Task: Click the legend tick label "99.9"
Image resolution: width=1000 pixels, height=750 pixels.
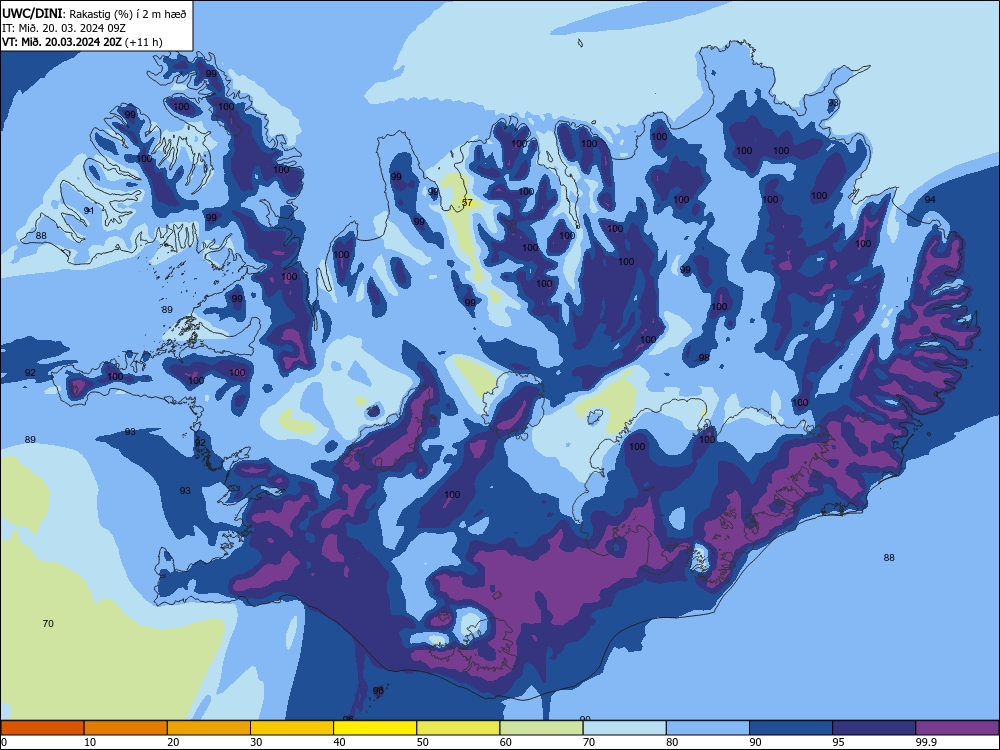Action: (x=925, y=742)
